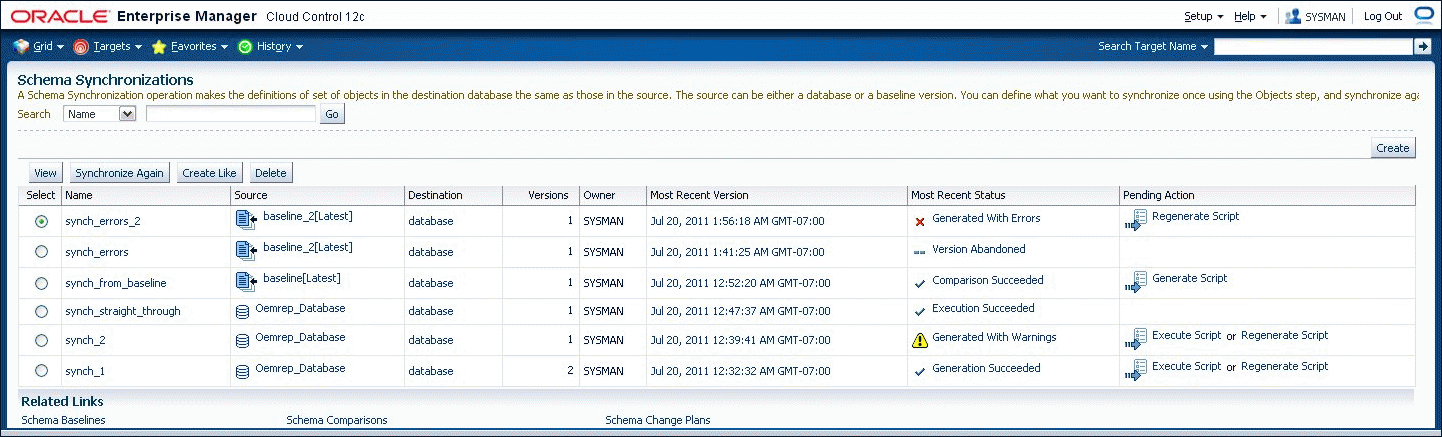Focus the schema synchronization search text field

click(x=230, y=114)
